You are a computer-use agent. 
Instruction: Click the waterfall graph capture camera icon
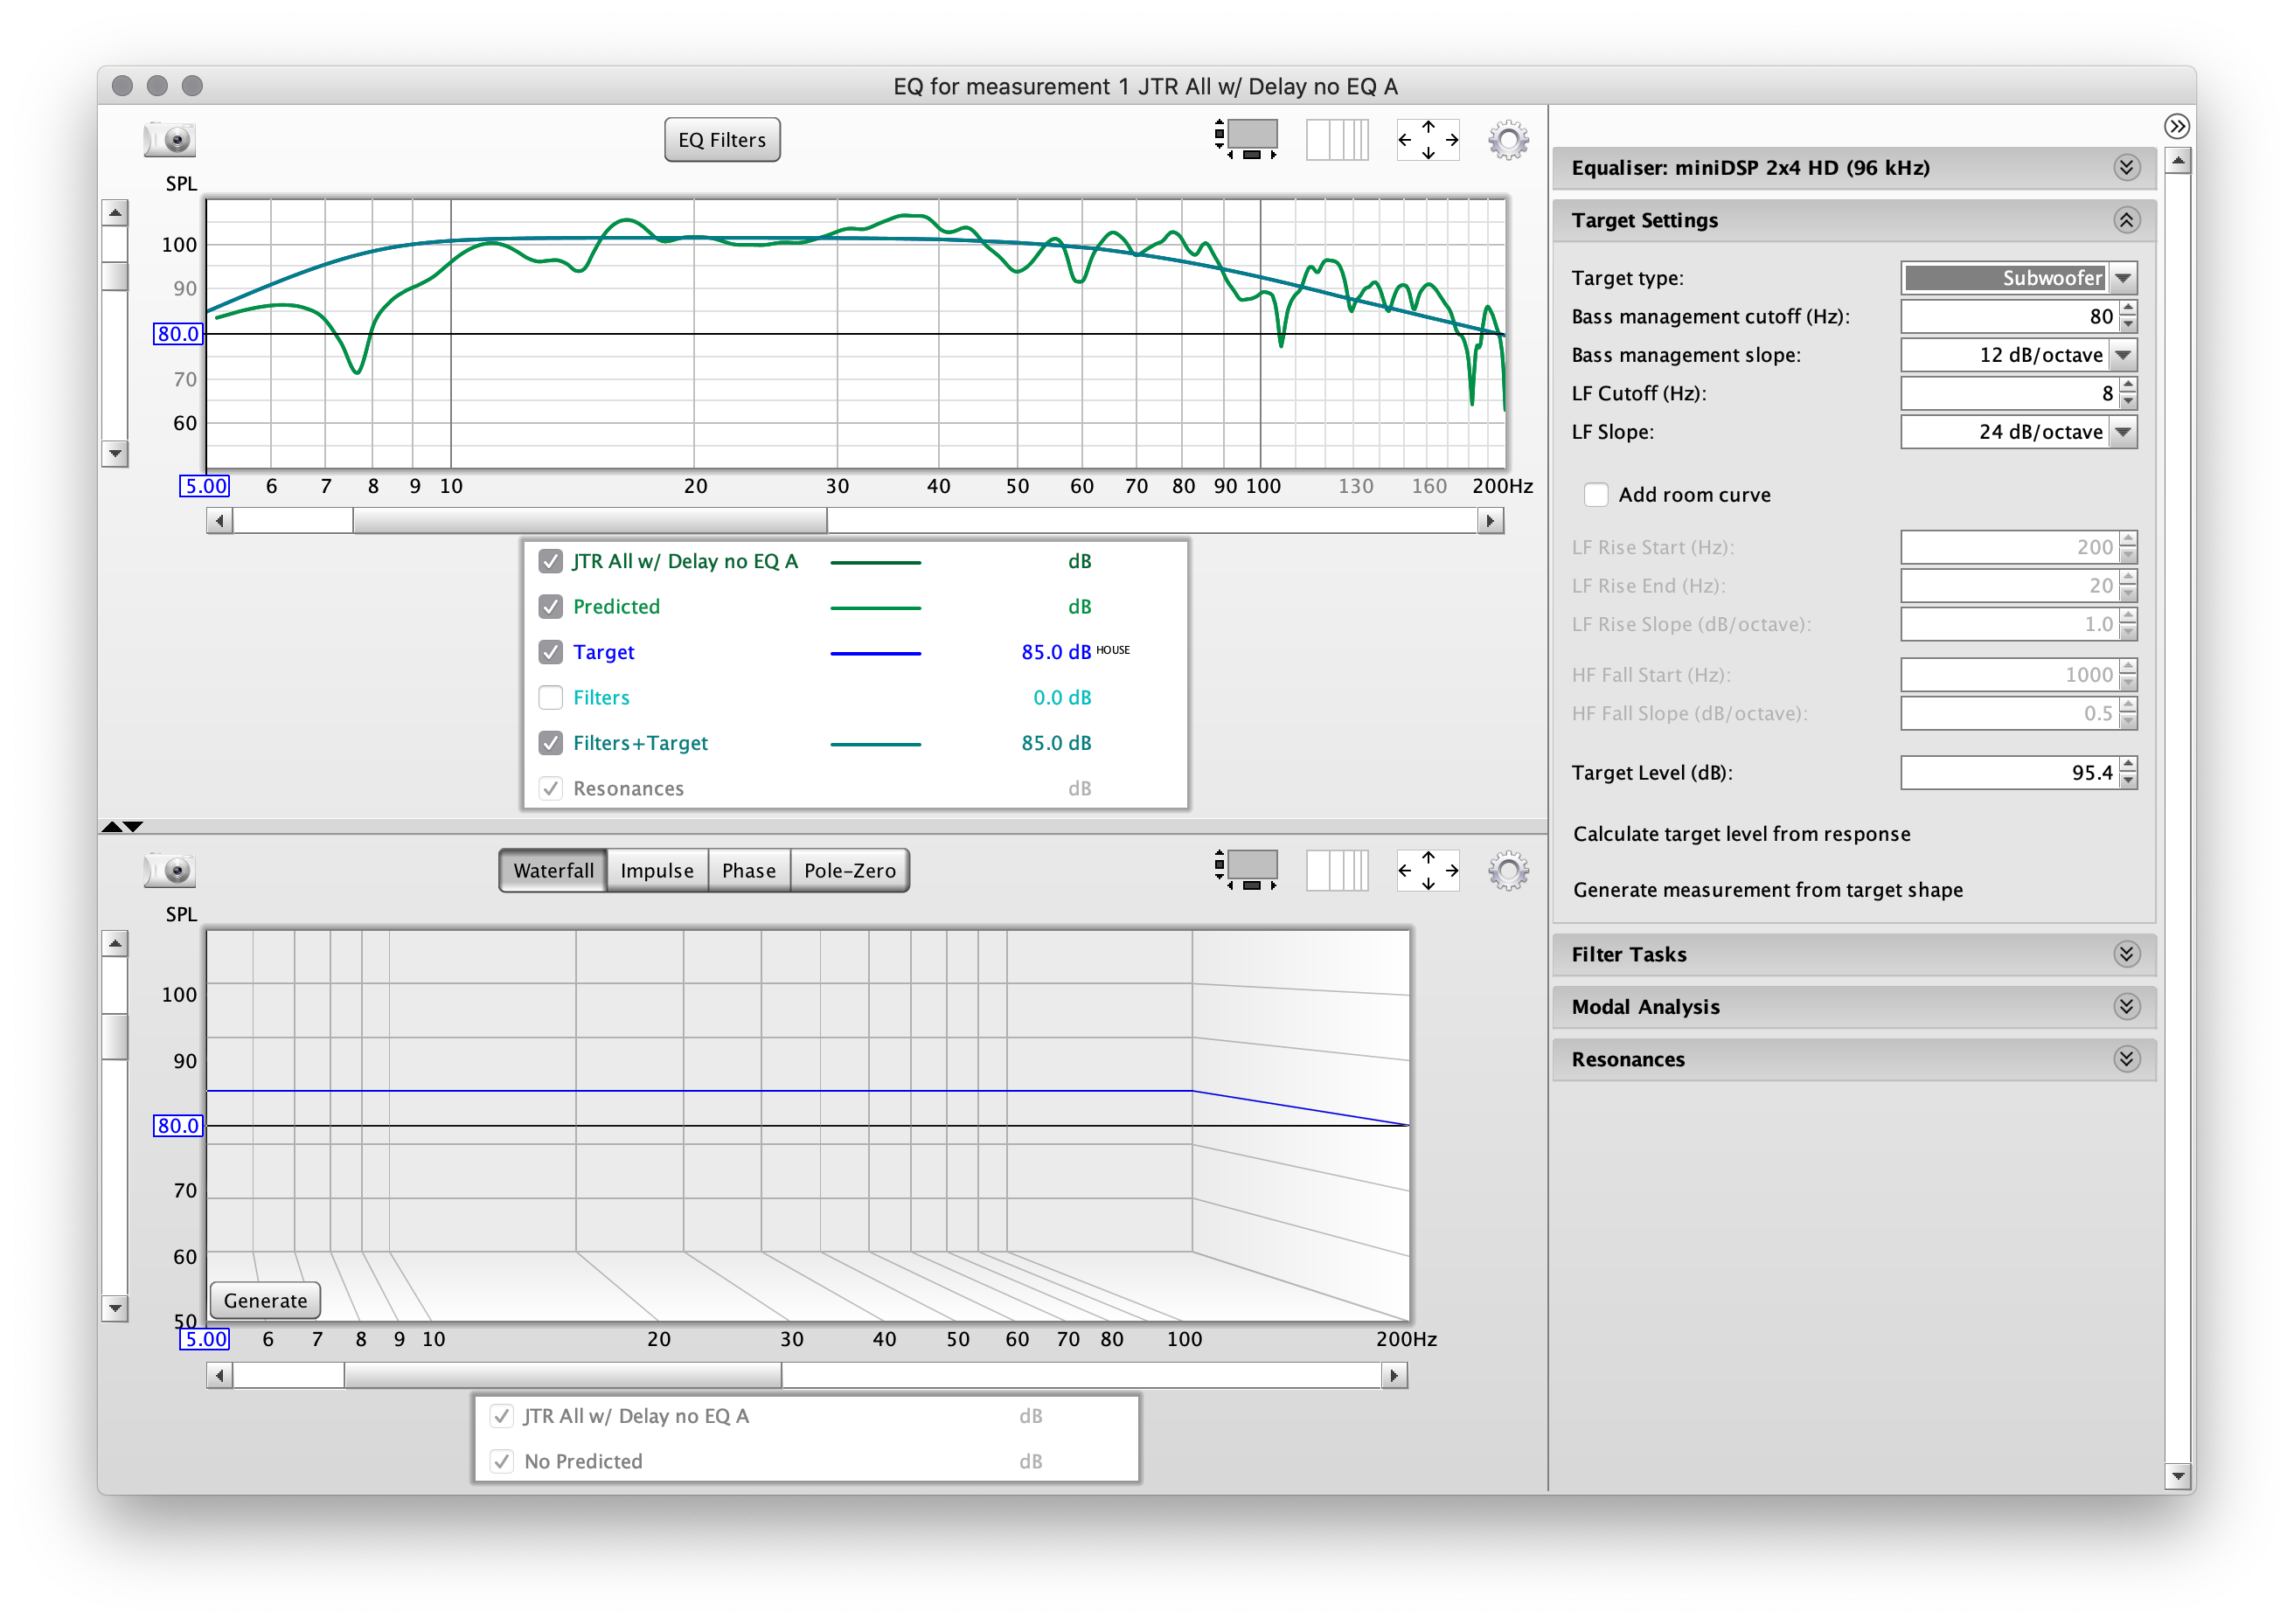(170, 870)
